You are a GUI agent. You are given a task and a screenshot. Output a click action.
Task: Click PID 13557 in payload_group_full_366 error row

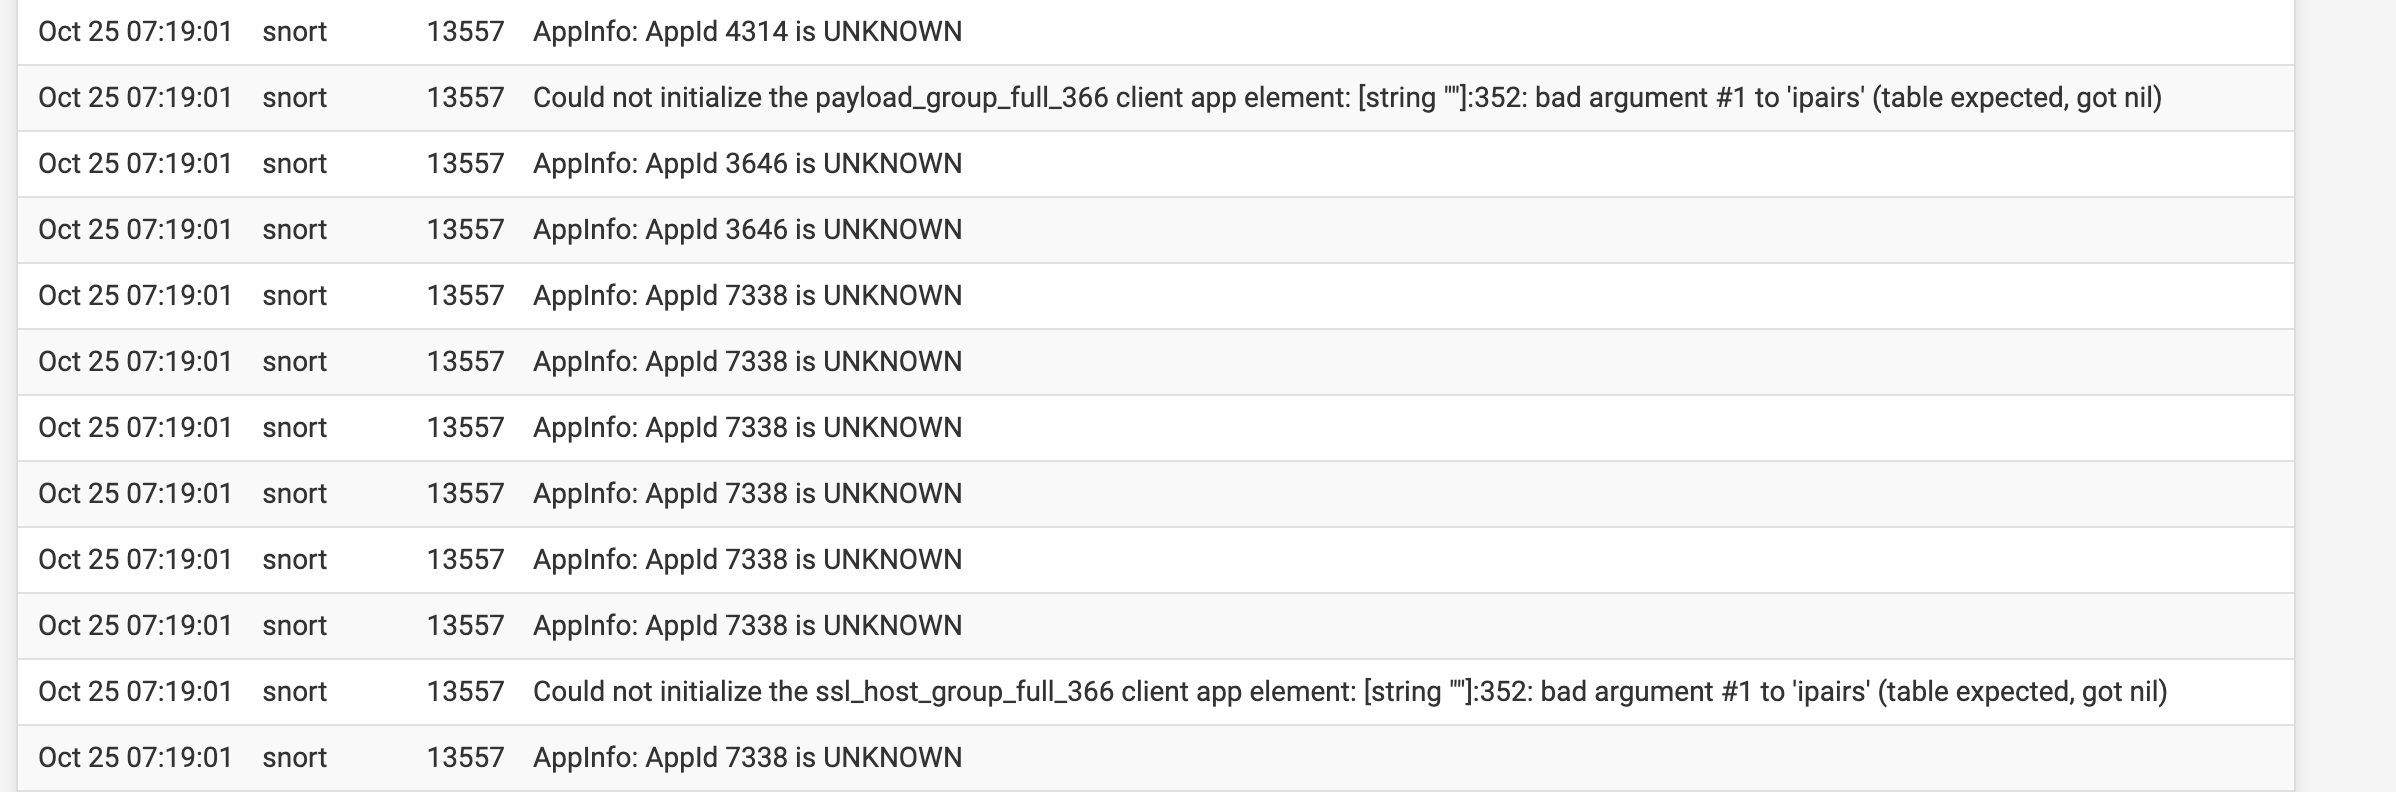click(465, 98)
